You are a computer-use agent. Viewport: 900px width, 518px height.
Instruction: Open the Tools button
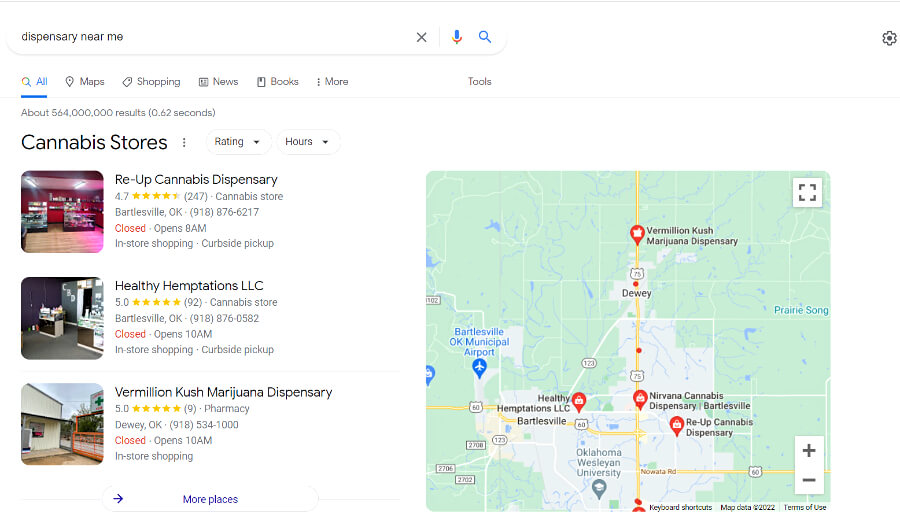[479, 82]
